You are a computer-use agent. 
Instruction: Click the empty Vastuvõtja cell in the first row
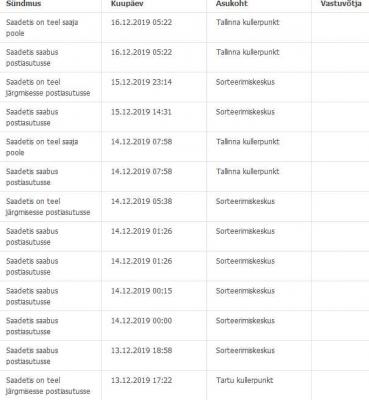[x=340, y=28]
